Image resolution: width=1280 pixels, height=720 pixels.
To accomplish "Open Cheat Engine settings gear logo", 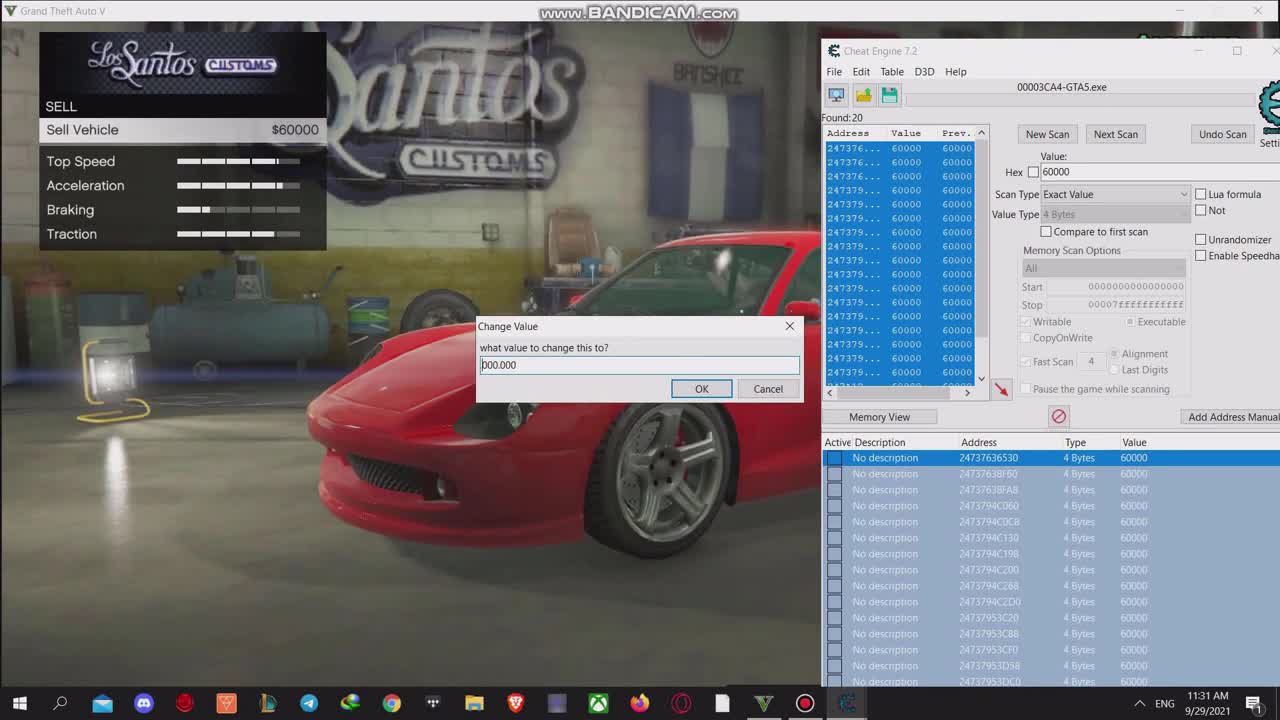I will coord(1270,108).
